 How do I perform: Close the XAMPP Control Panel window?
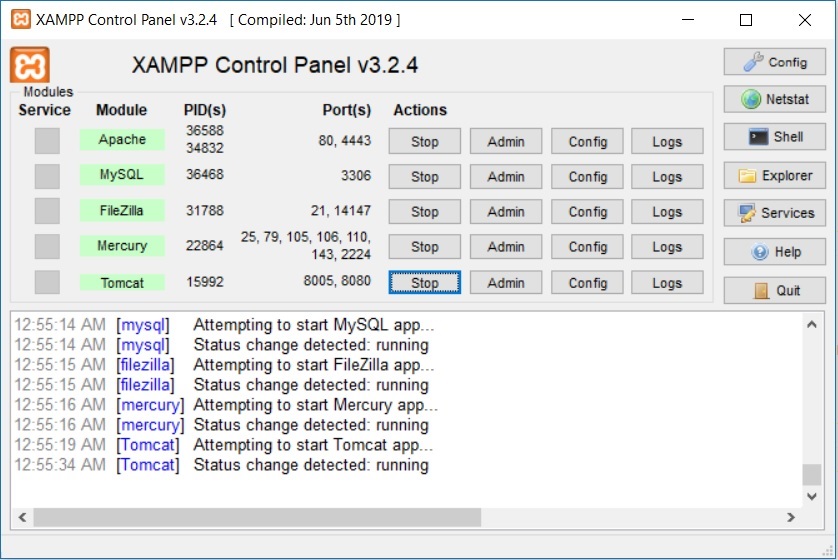coord(805,20)
